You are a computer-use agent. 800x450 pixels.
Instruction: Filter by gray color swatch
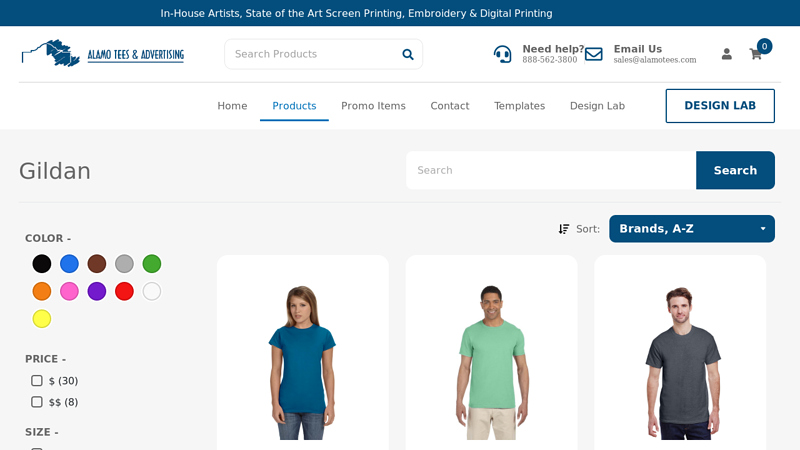pos(124,264)
